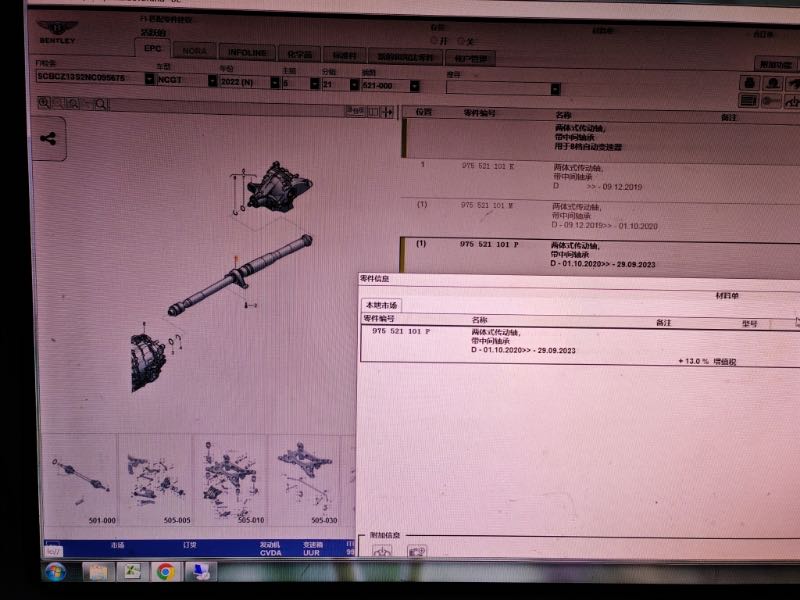Select the 本地市场 tab in parts info
This screenshot has height=600, width=800.
click(x=382, y=305)
